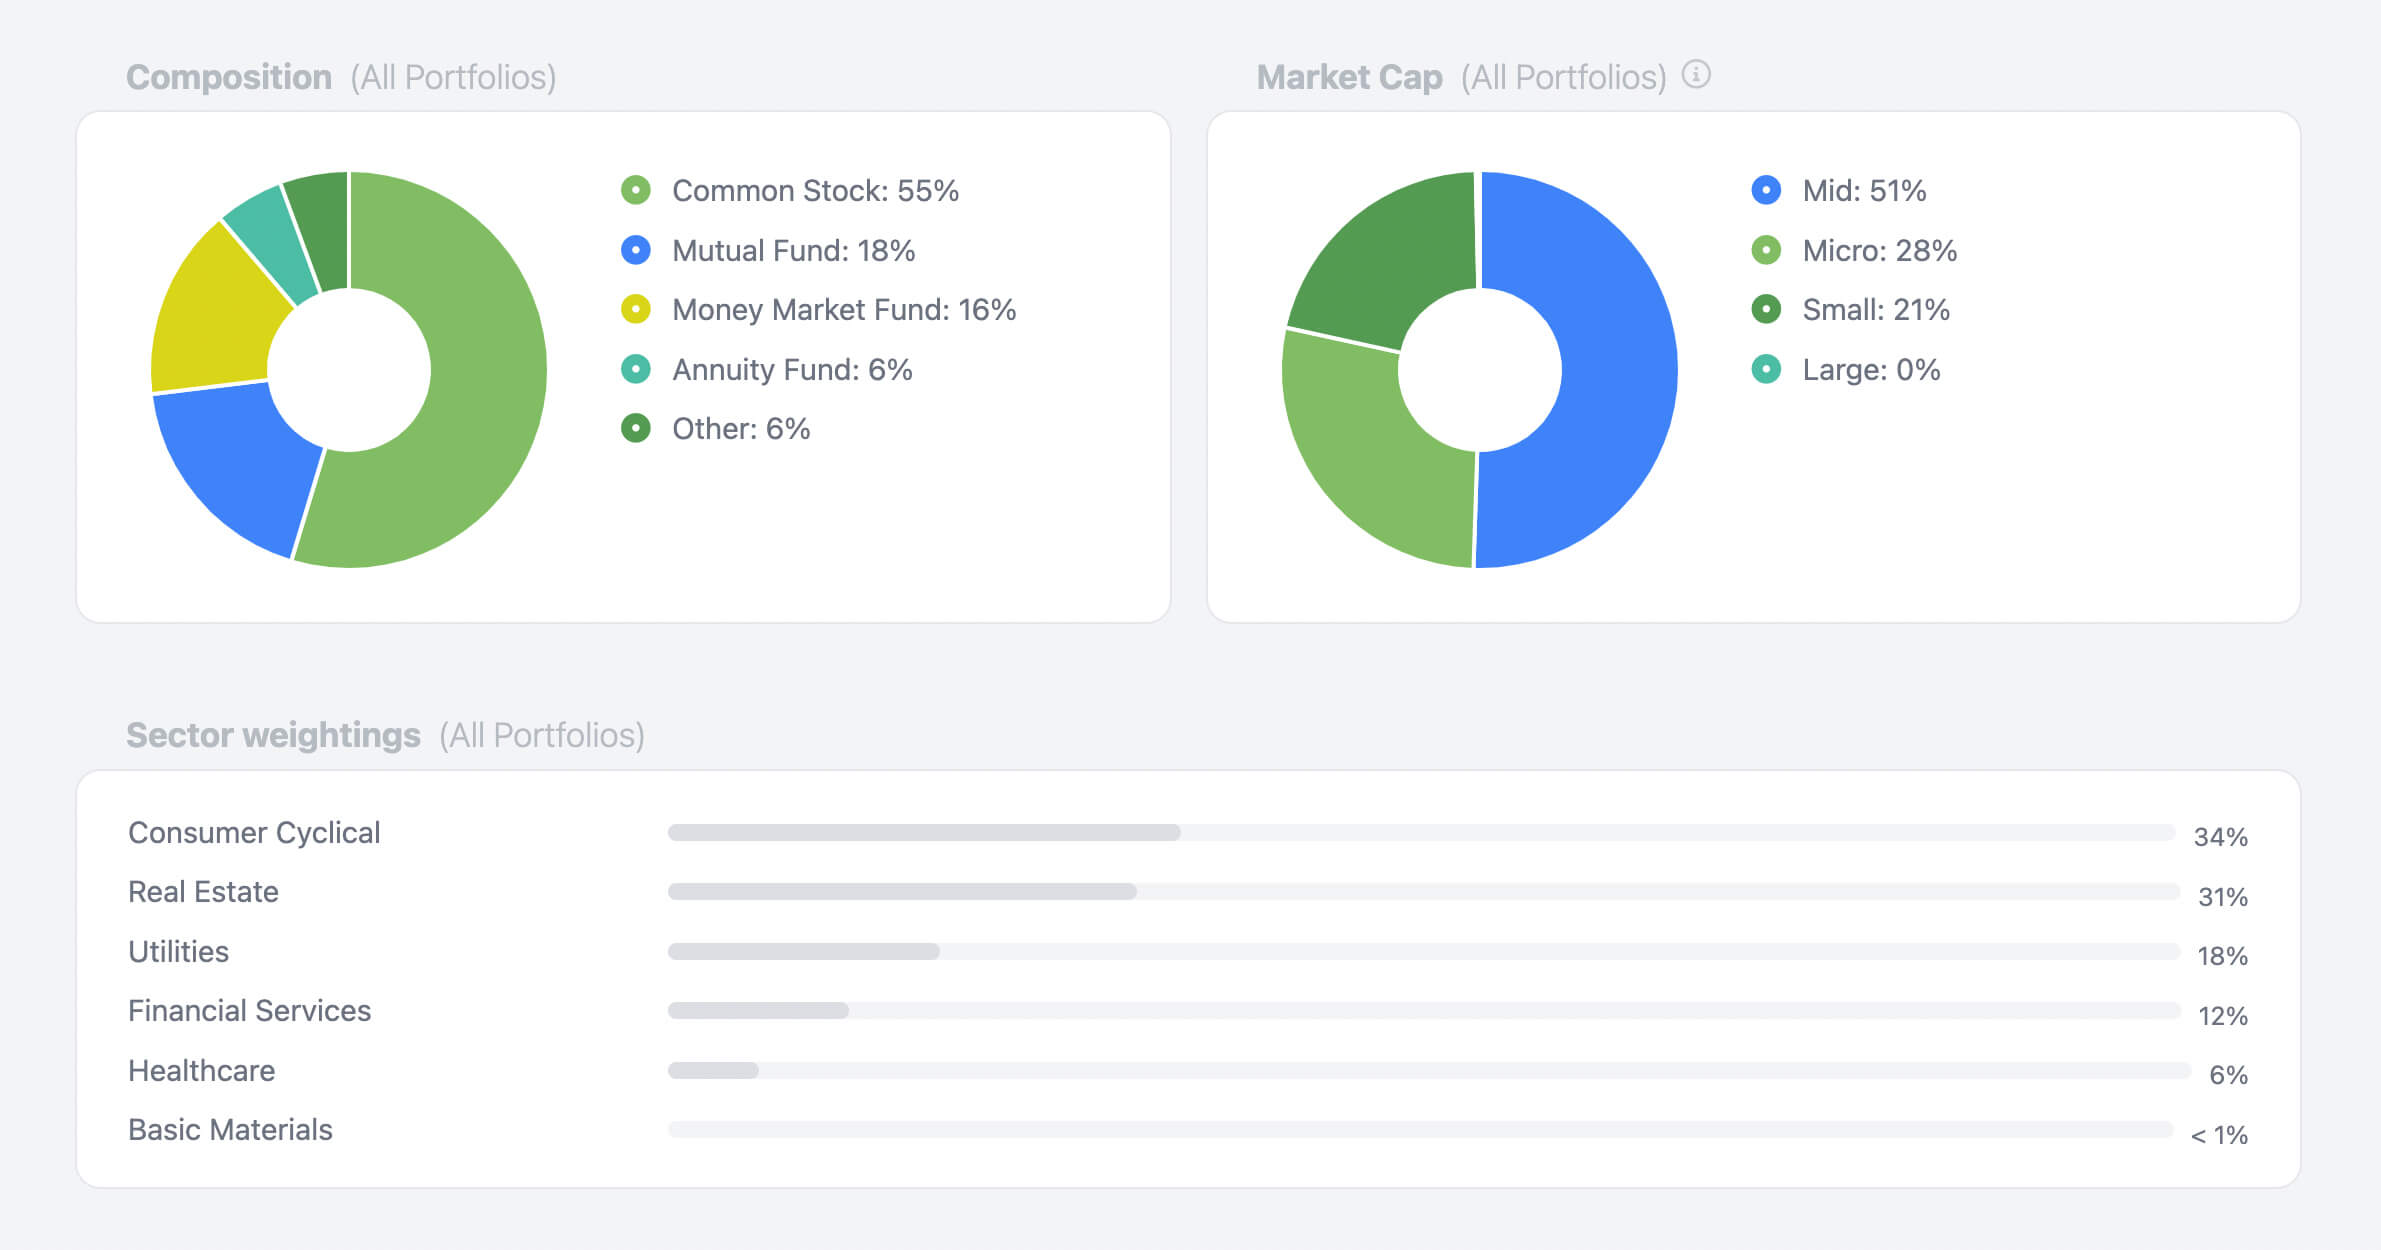Click the Small legend marker
2381x1250 pixels.
point(1765,309)
